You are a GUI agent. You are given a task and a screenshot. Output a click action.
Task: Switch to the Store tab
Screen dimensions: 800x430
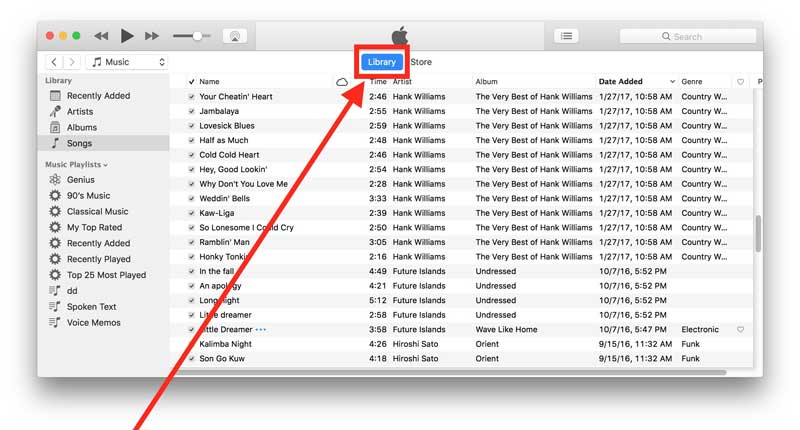pyautogui.click(x=421, y=62)
